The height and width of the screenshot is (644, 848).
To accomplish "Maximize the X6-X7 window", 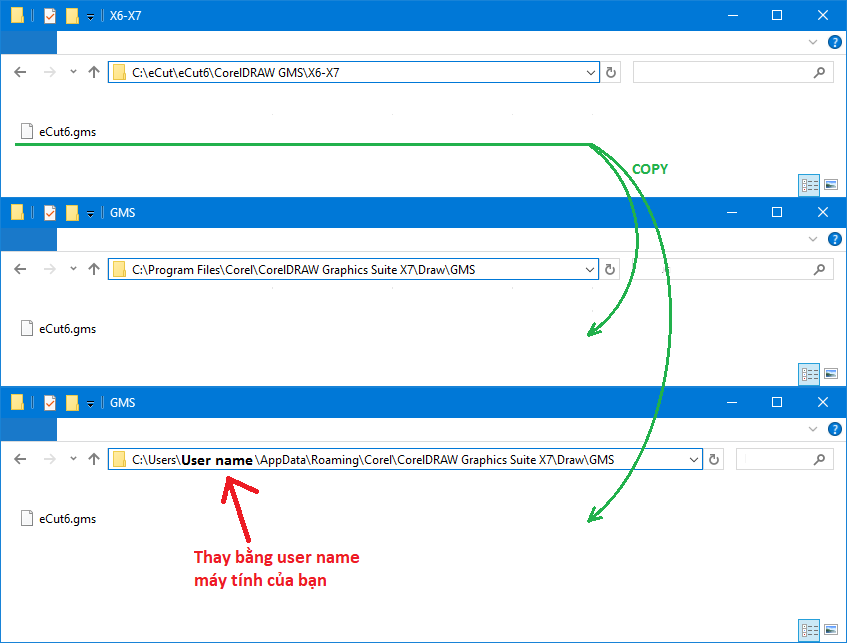I will tap(777, 15).
